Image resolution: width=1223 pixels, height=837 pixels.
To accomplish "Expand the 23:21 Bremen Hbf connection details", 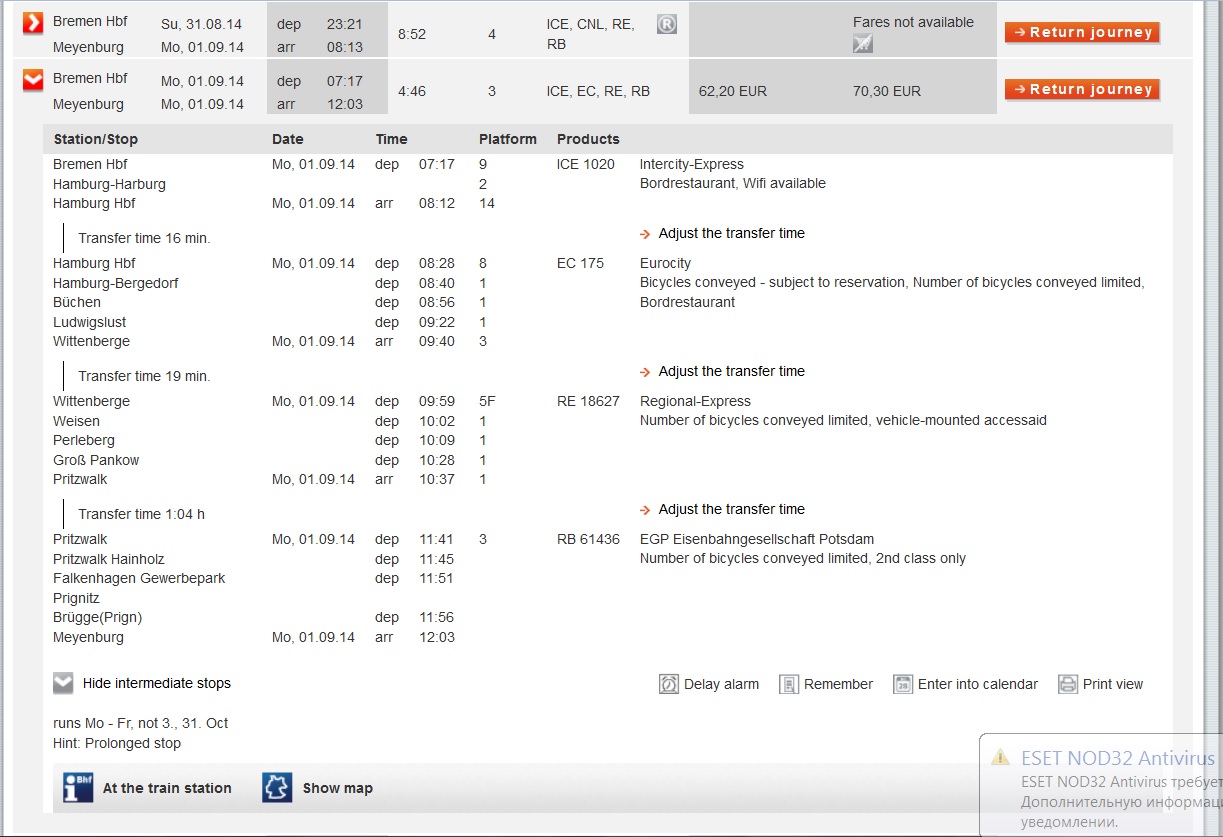I will point(33,23).
